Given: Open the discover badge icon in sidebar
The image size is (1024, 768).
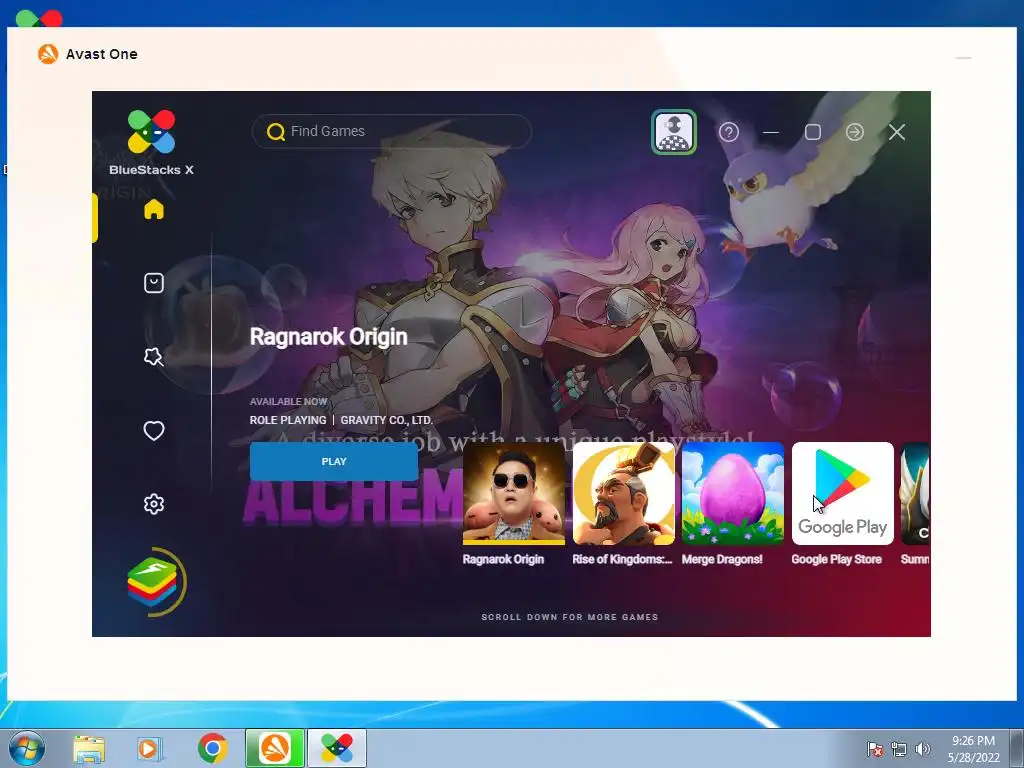Looking at the screenshot, I should pyautogui.click(x=154, y=357).
